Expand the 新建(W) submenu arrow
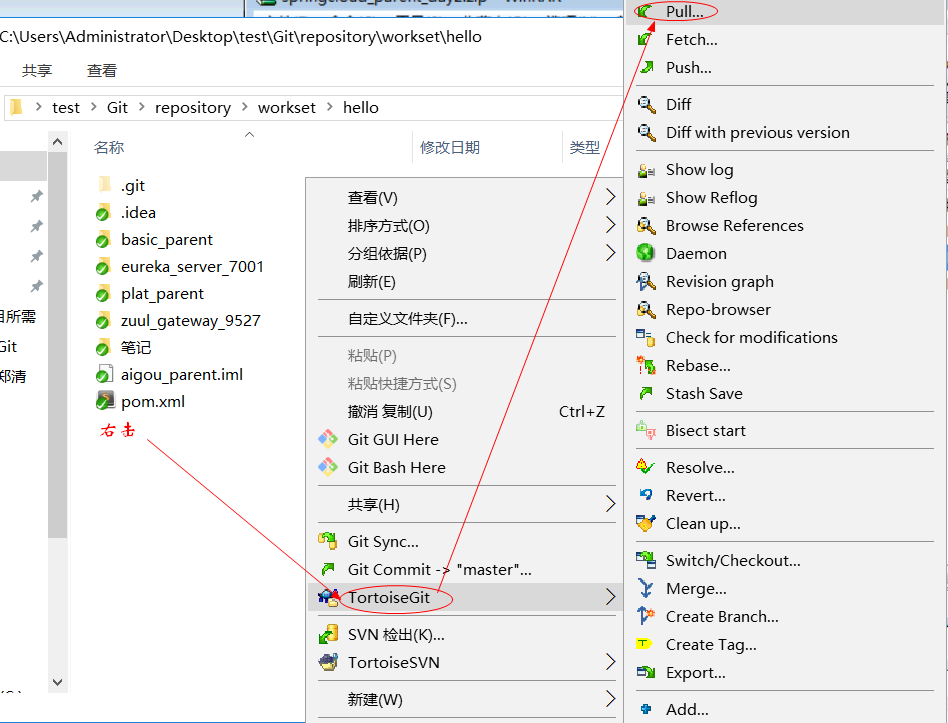The image size is (948, 723). pyautogui.click(x=610, y=699)
